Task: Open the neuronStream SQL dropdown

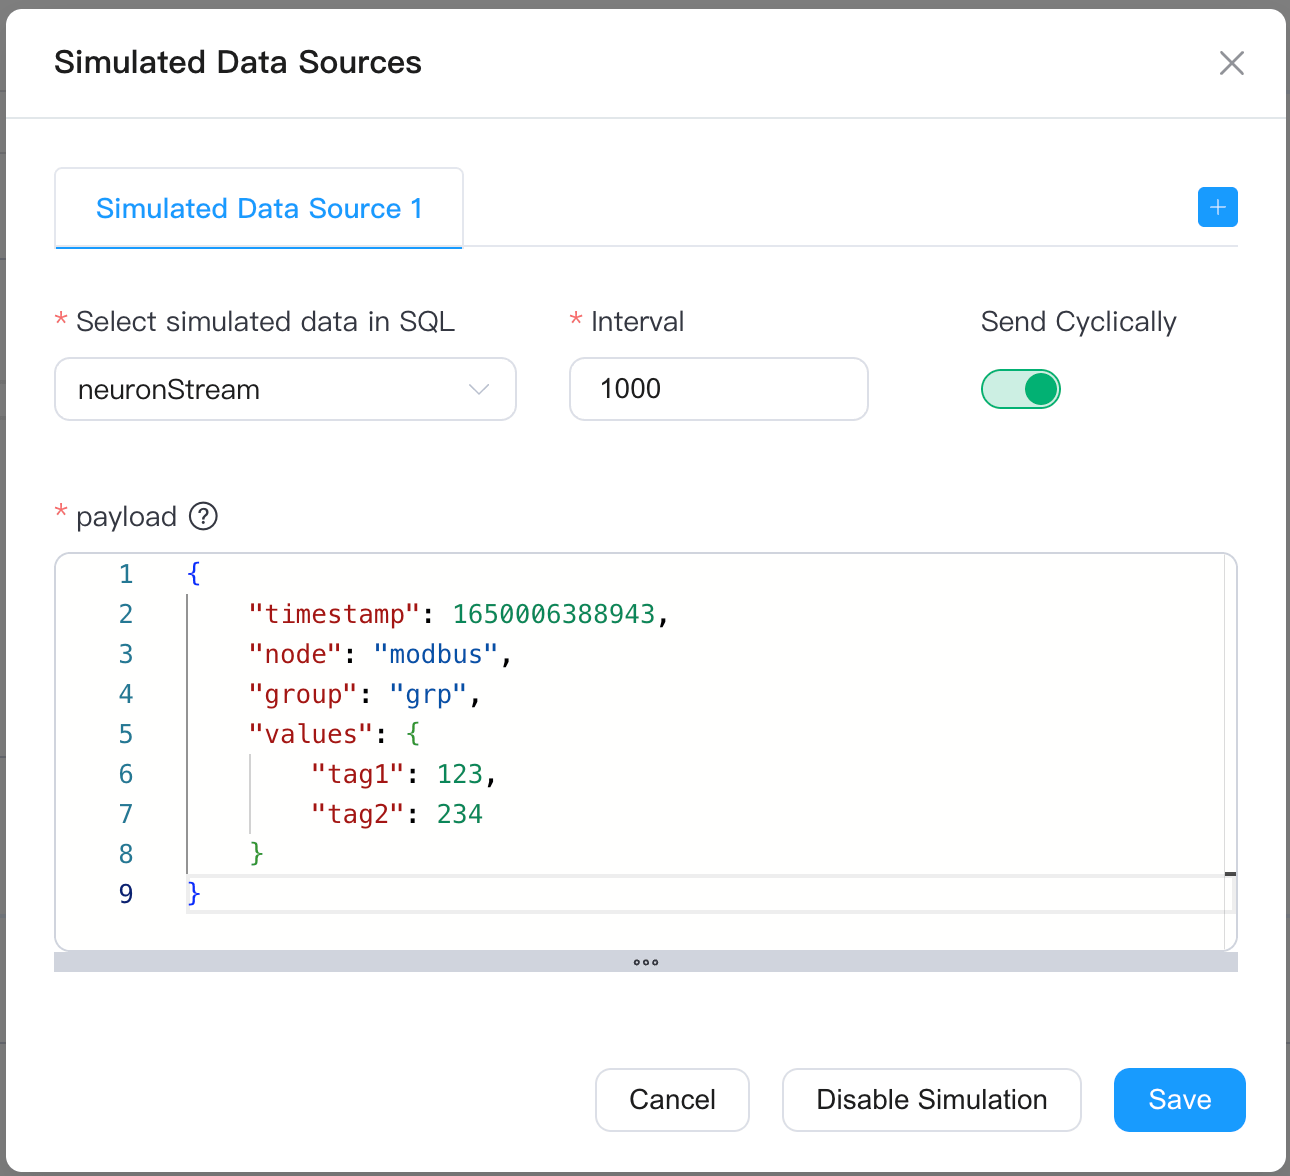Action: click(285, 389)
